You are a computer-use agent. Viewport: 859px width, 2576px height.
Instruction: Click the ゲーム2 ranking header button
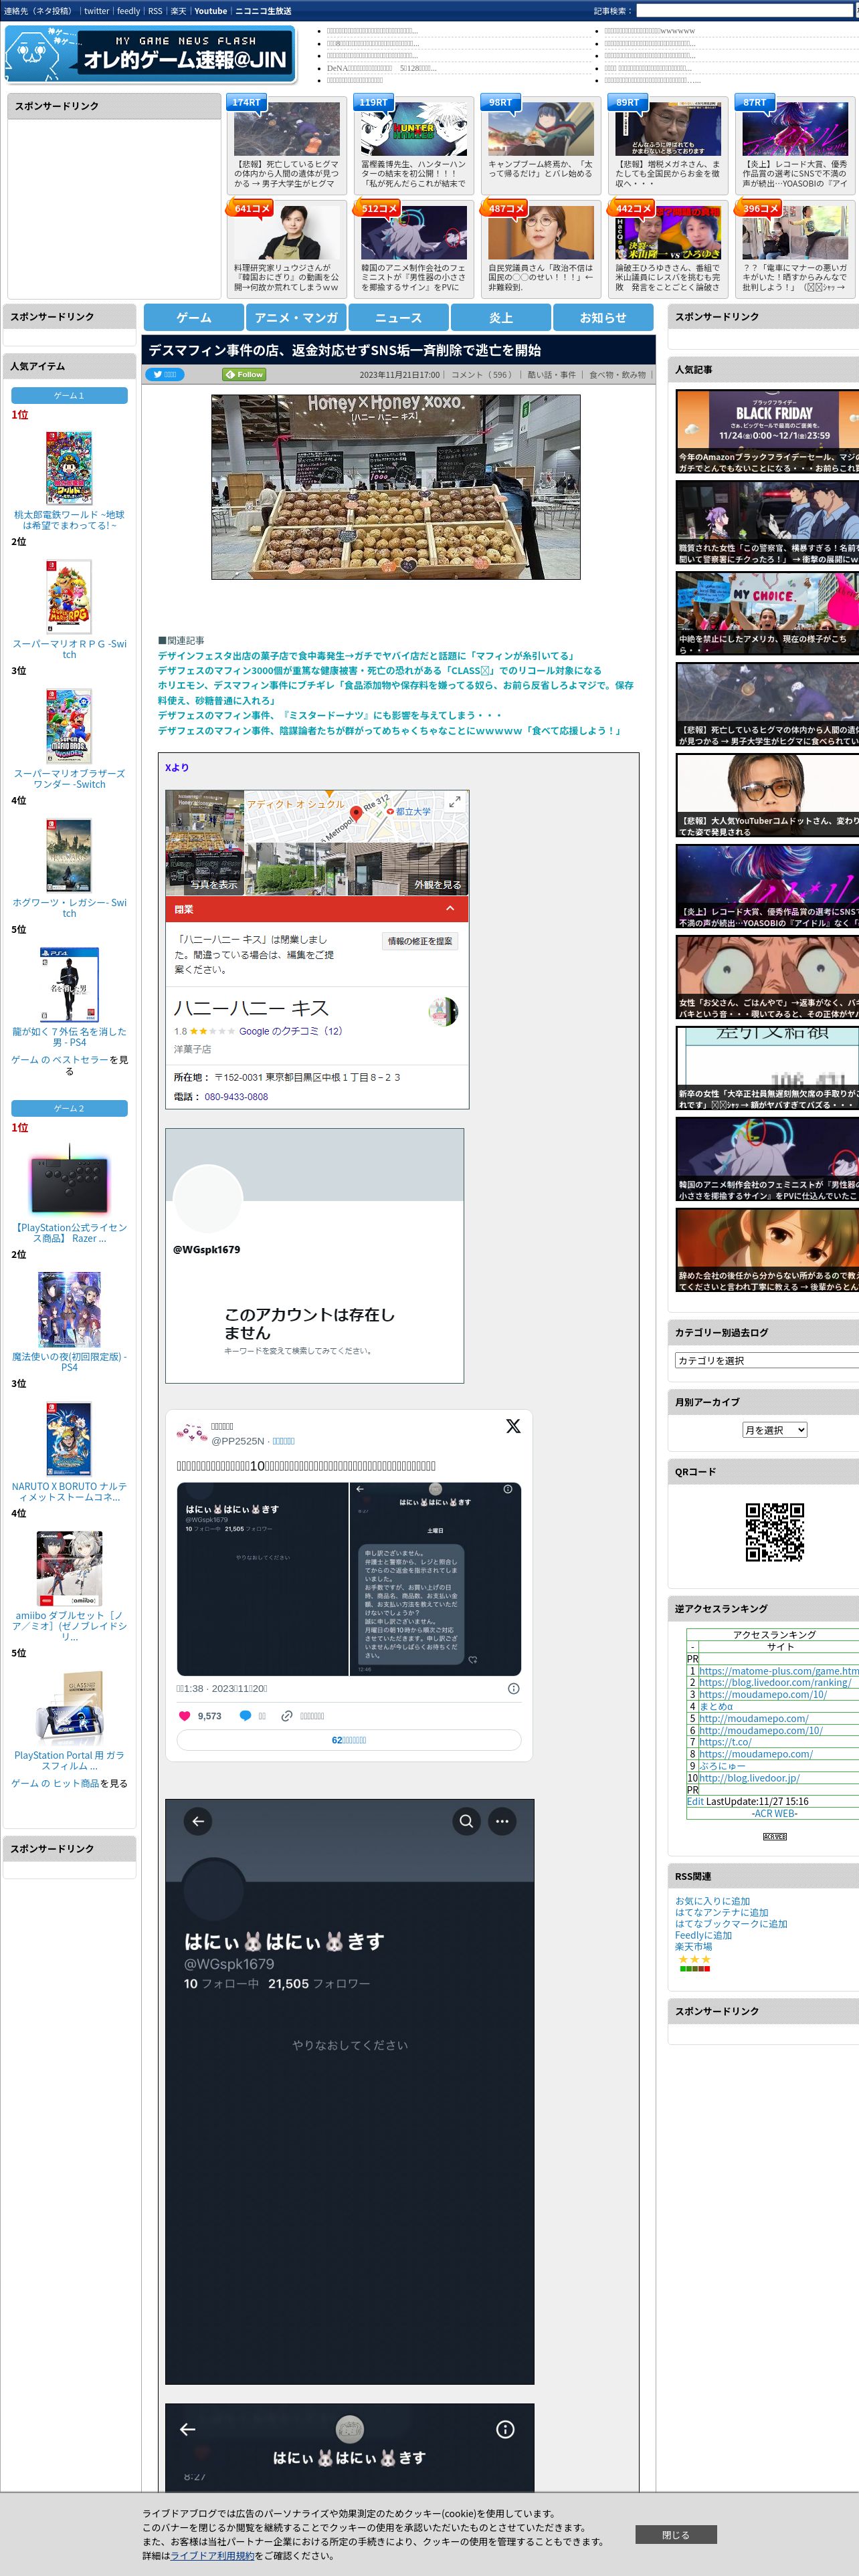point(69,1108)
